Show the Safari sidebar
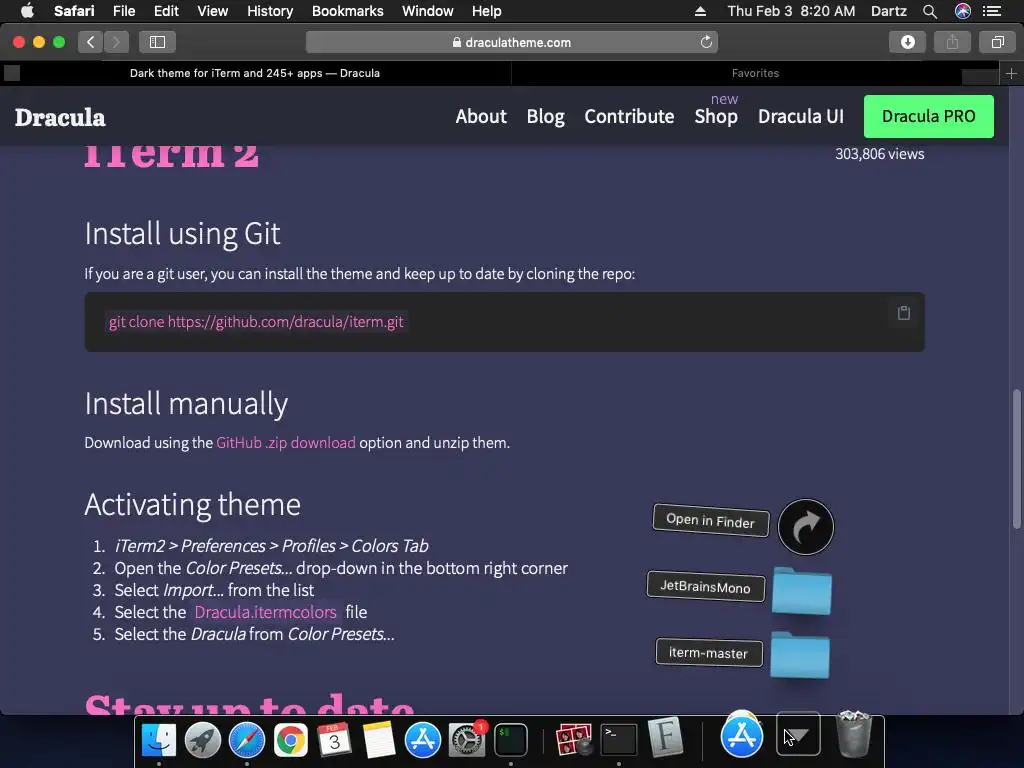This screenshot has width=1024, height=768. 157,42
